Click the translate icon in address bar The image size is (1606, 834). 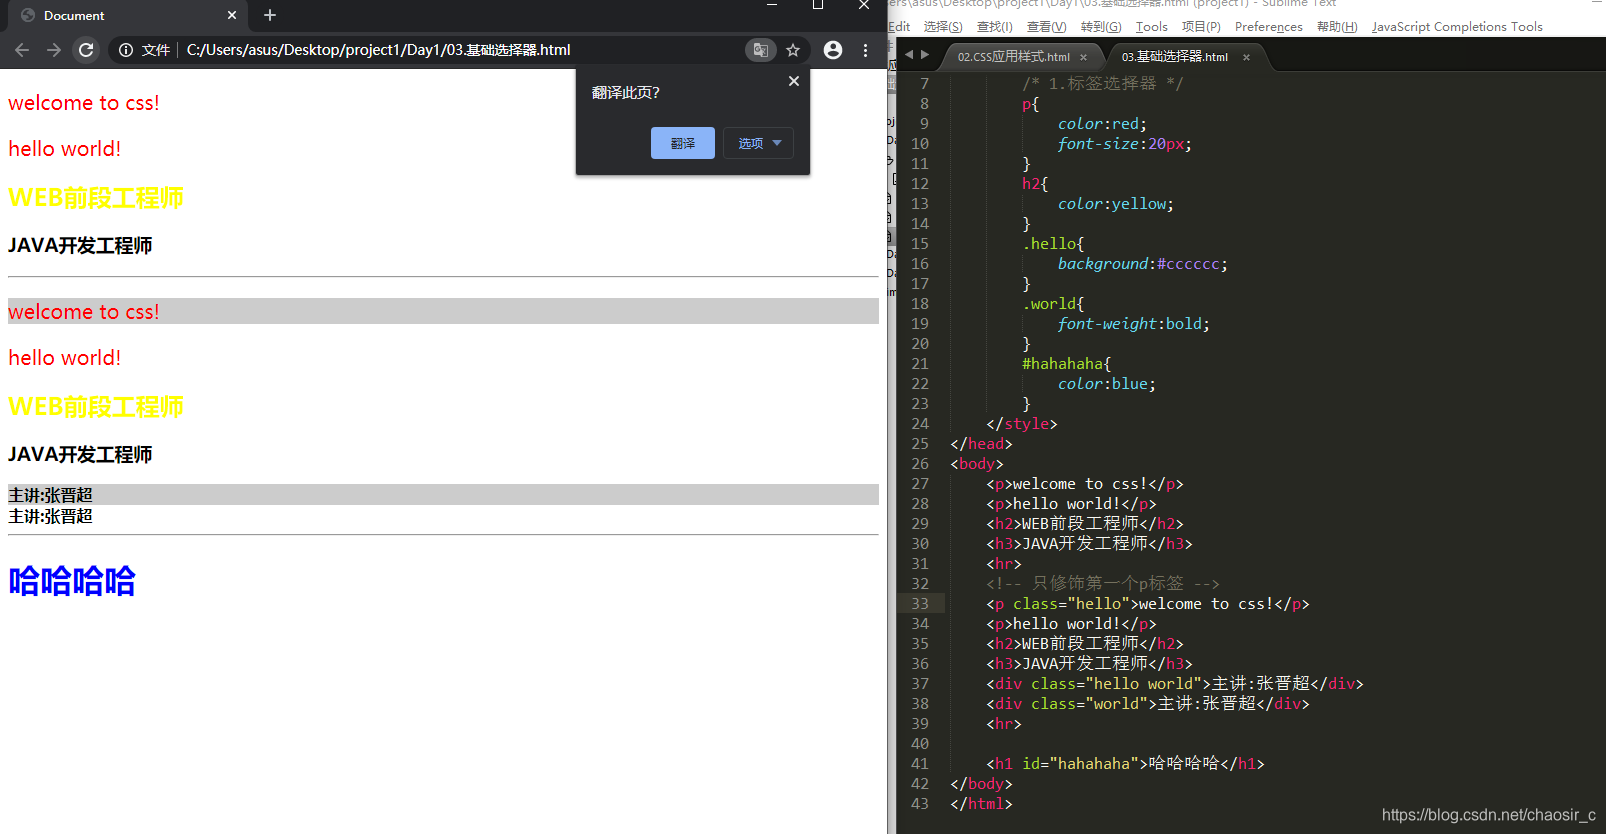760,50
